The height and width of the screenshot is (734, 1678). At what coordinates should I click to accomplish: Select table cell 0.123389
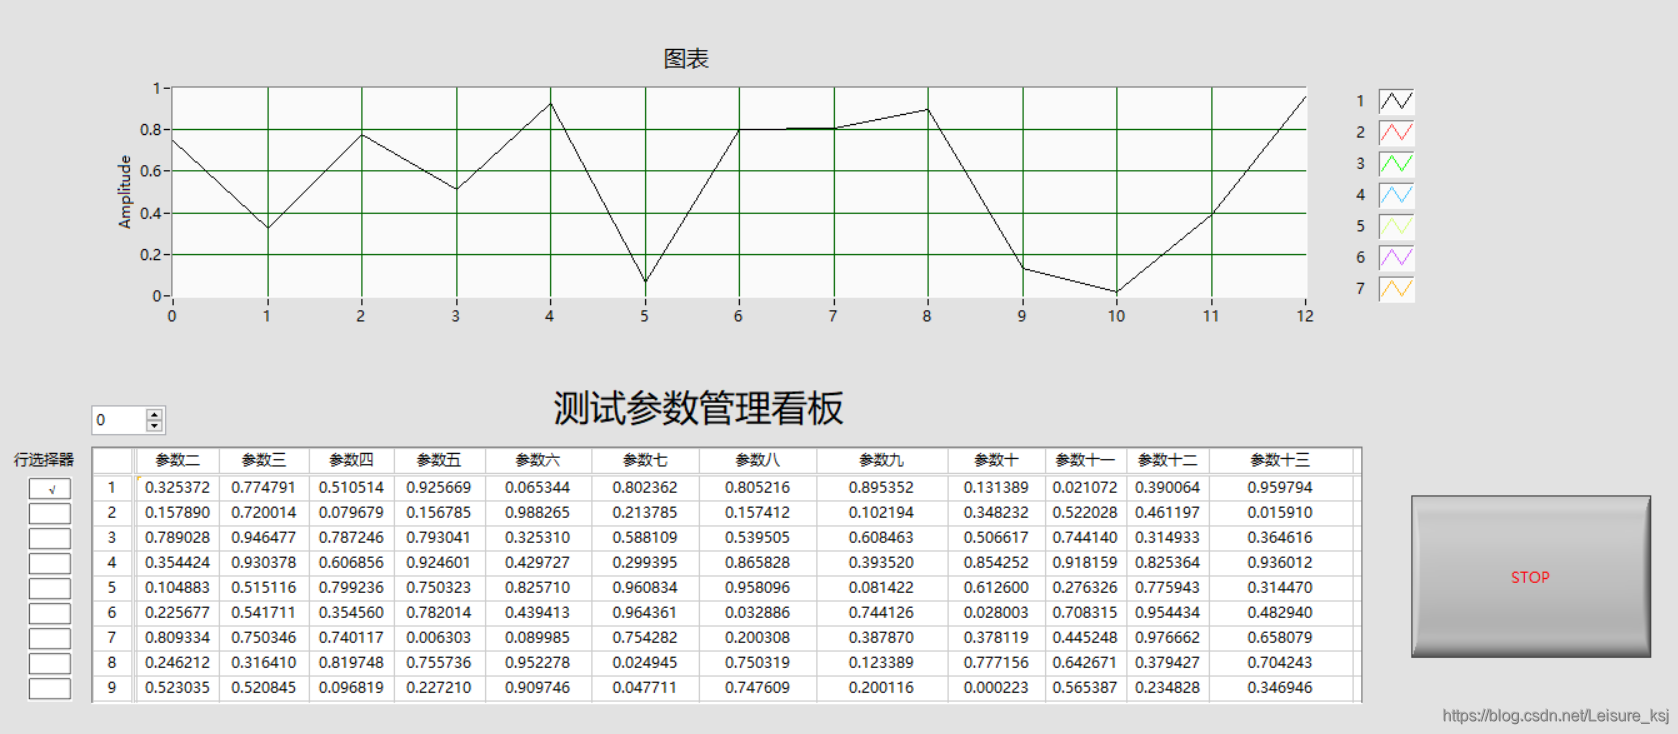pos(881,663)
